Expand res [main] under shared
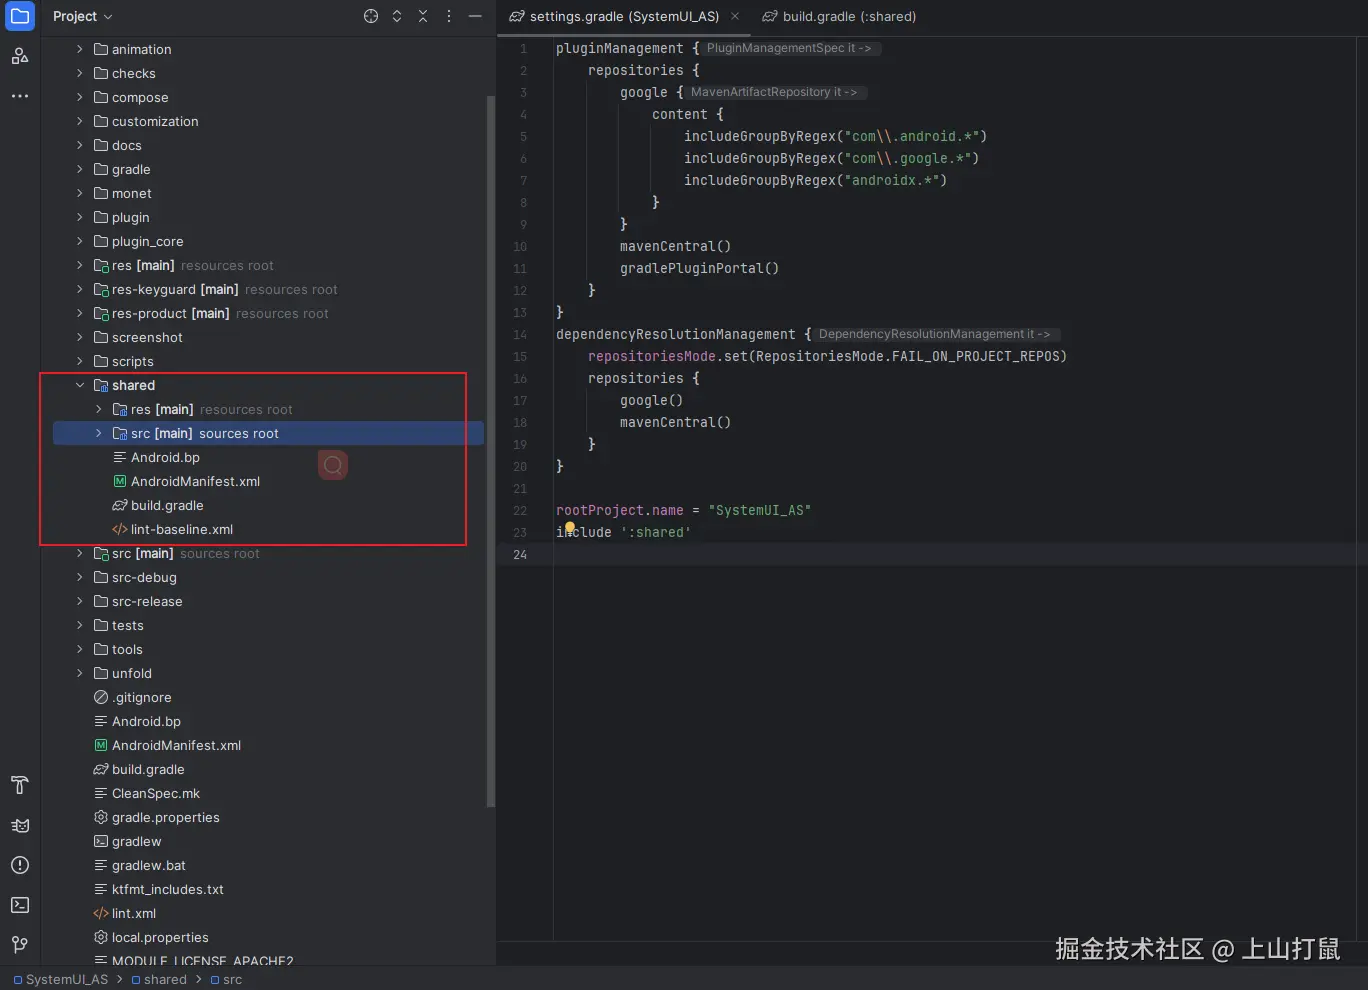 point(99,409)
